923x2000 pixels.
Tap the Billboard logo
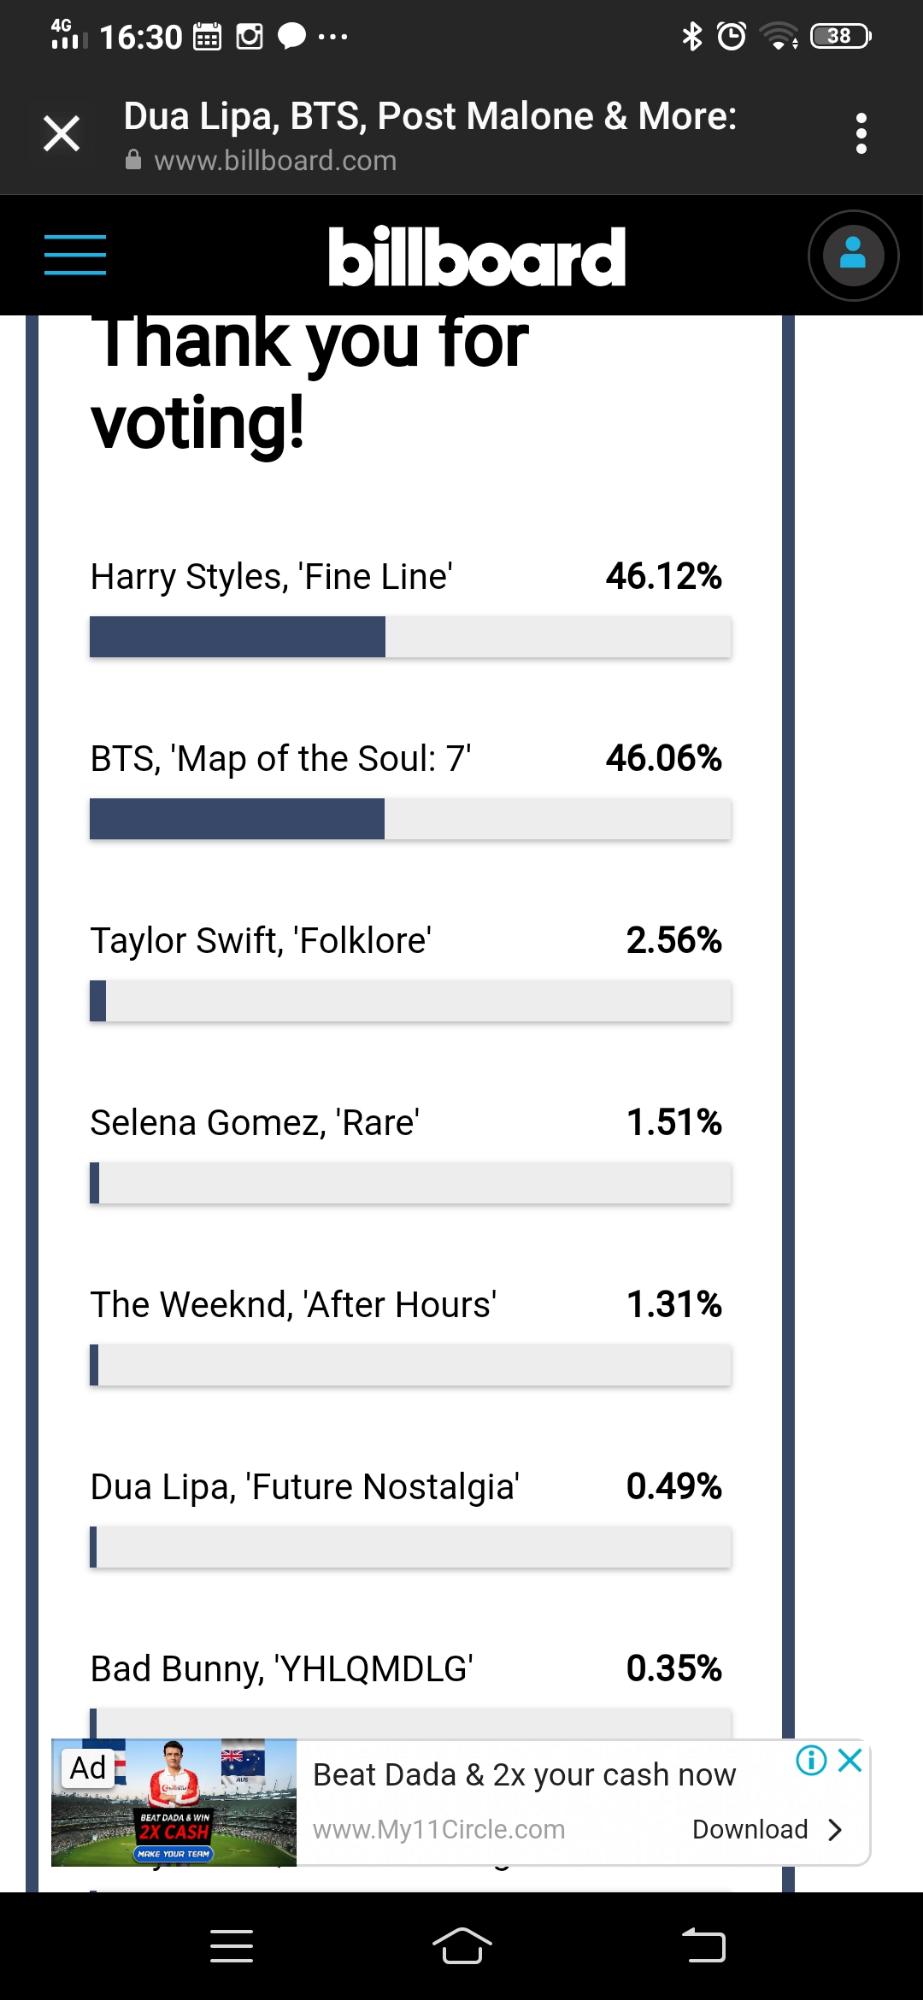pyautogui.click(x=477, y=257)
